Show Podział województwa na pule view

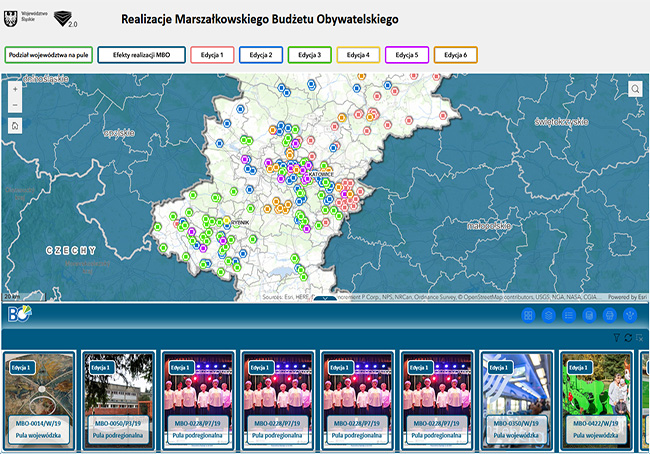pyautogui.click(x=49, y=55)
